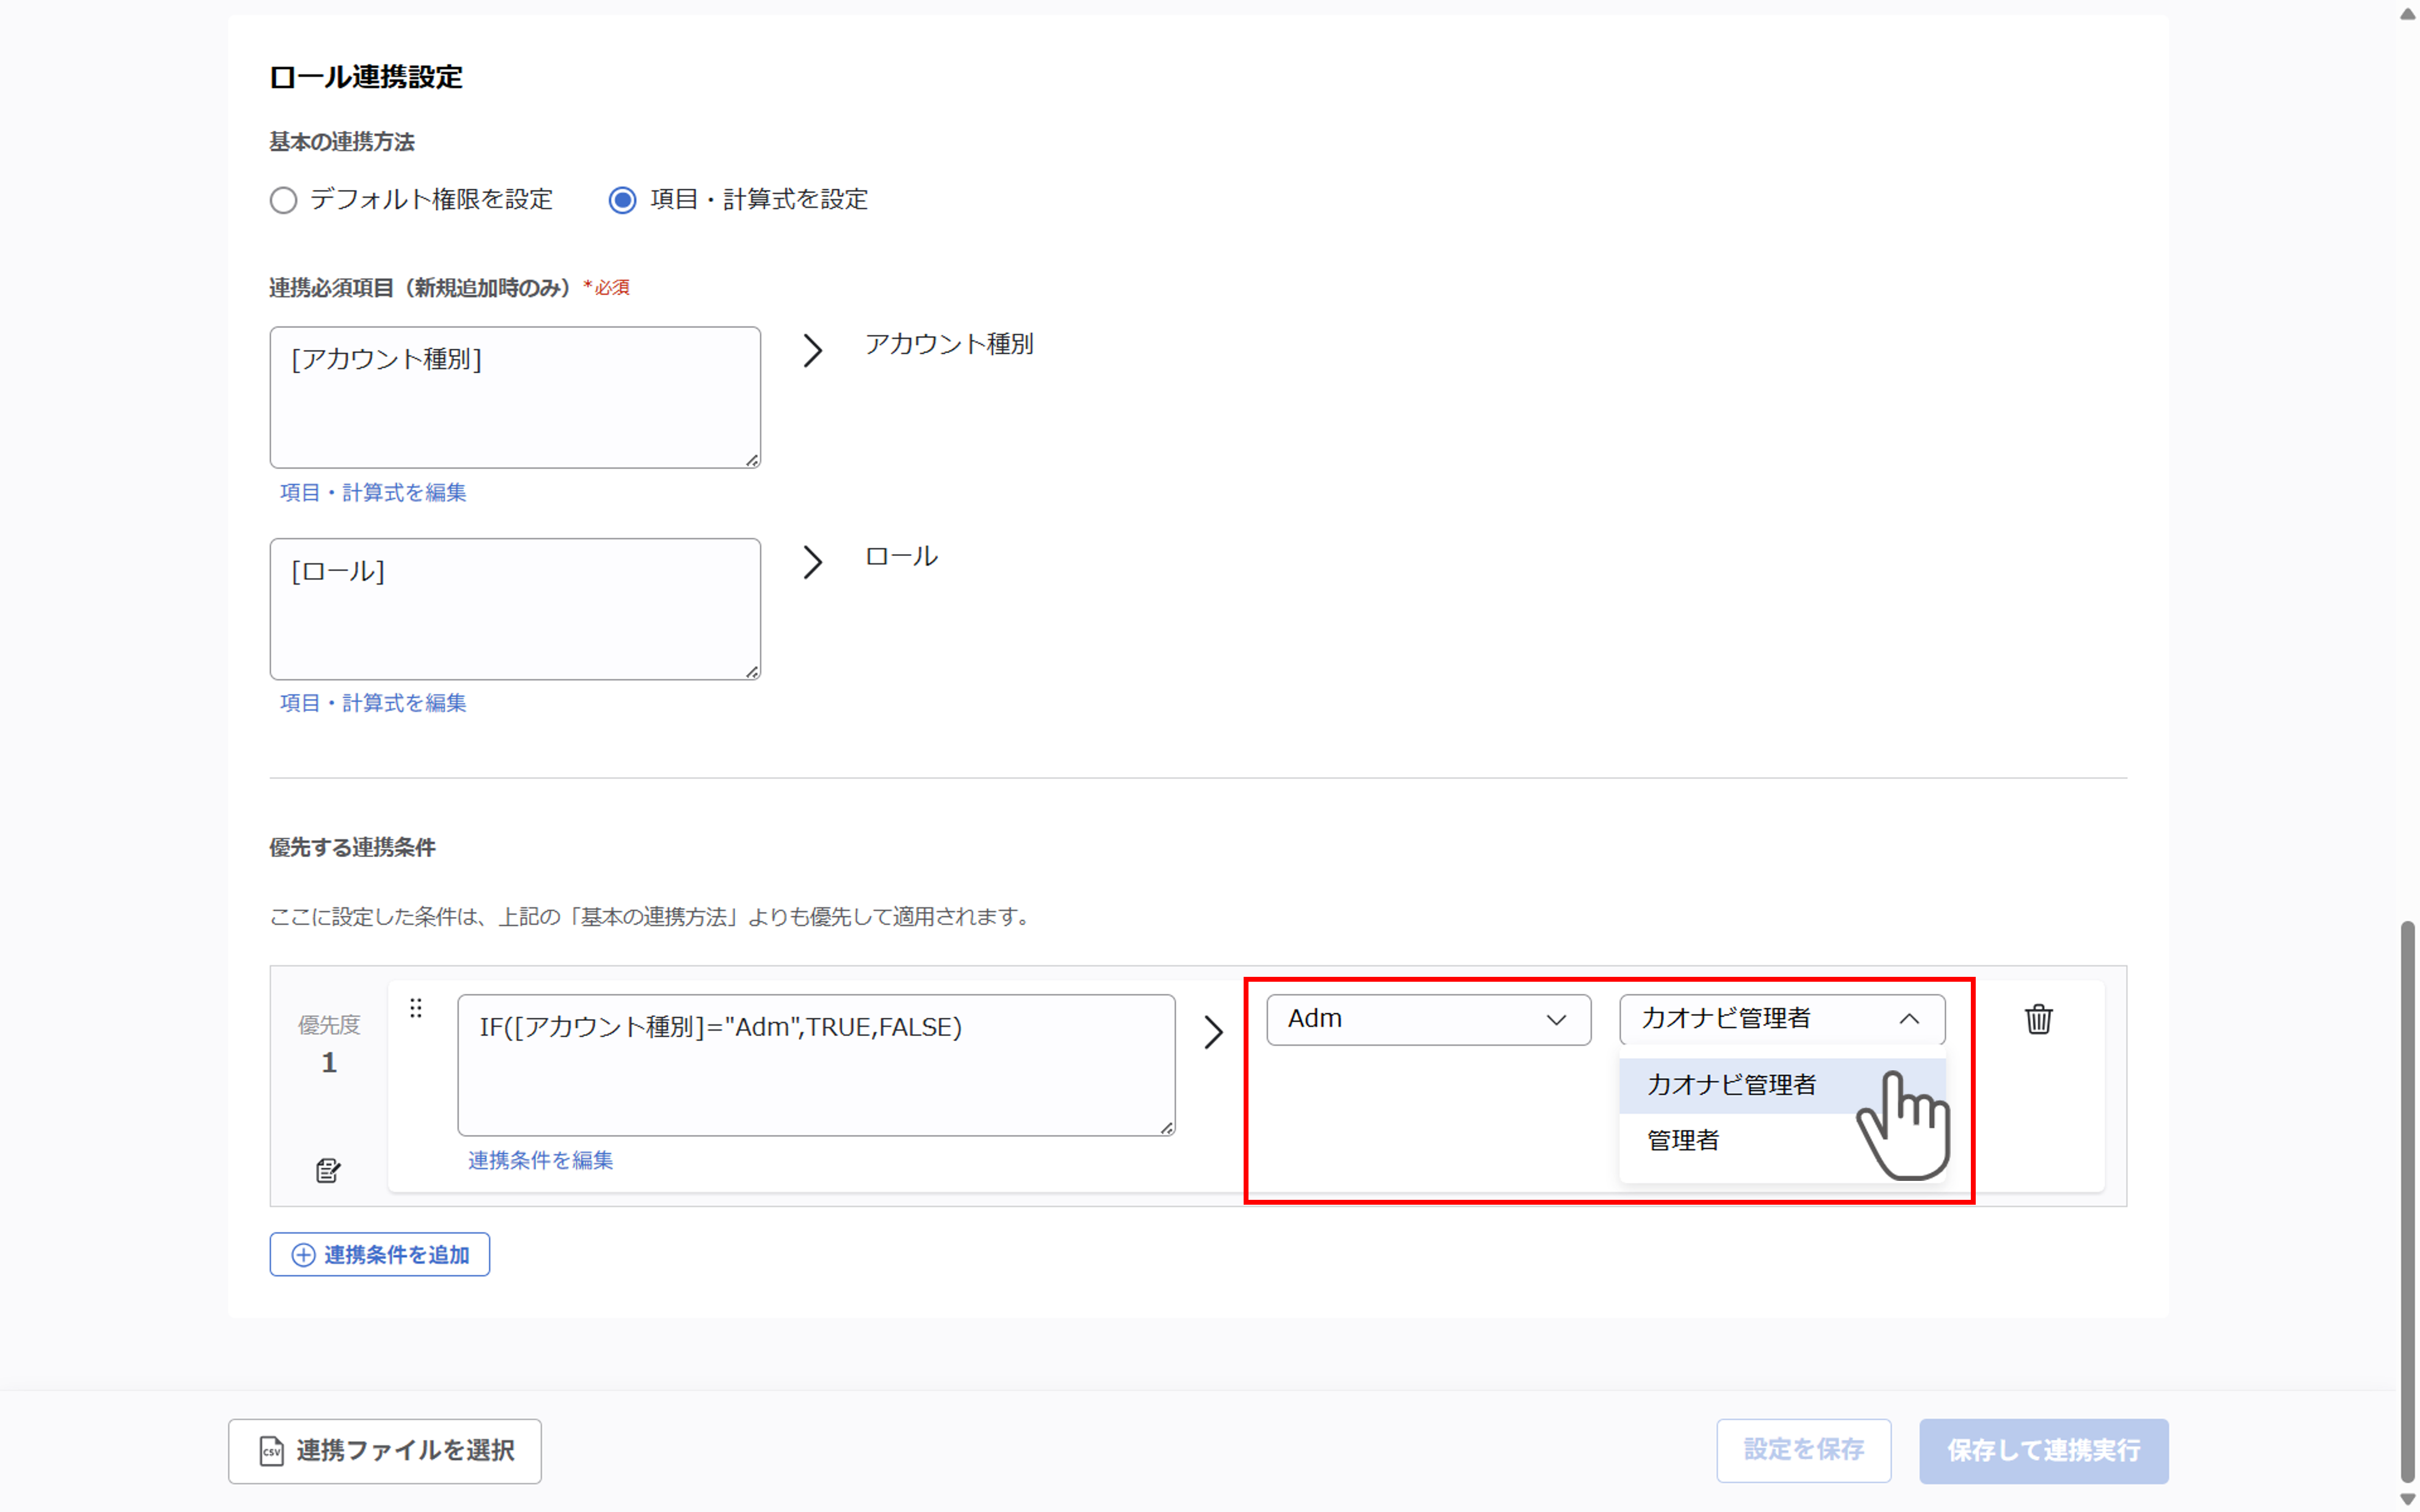The height and width of the screenshot is (1512, 2420).
Task: Select the 項目・計算式を設定 radio button
Action: pyautogui.click(x=622, y=200)
